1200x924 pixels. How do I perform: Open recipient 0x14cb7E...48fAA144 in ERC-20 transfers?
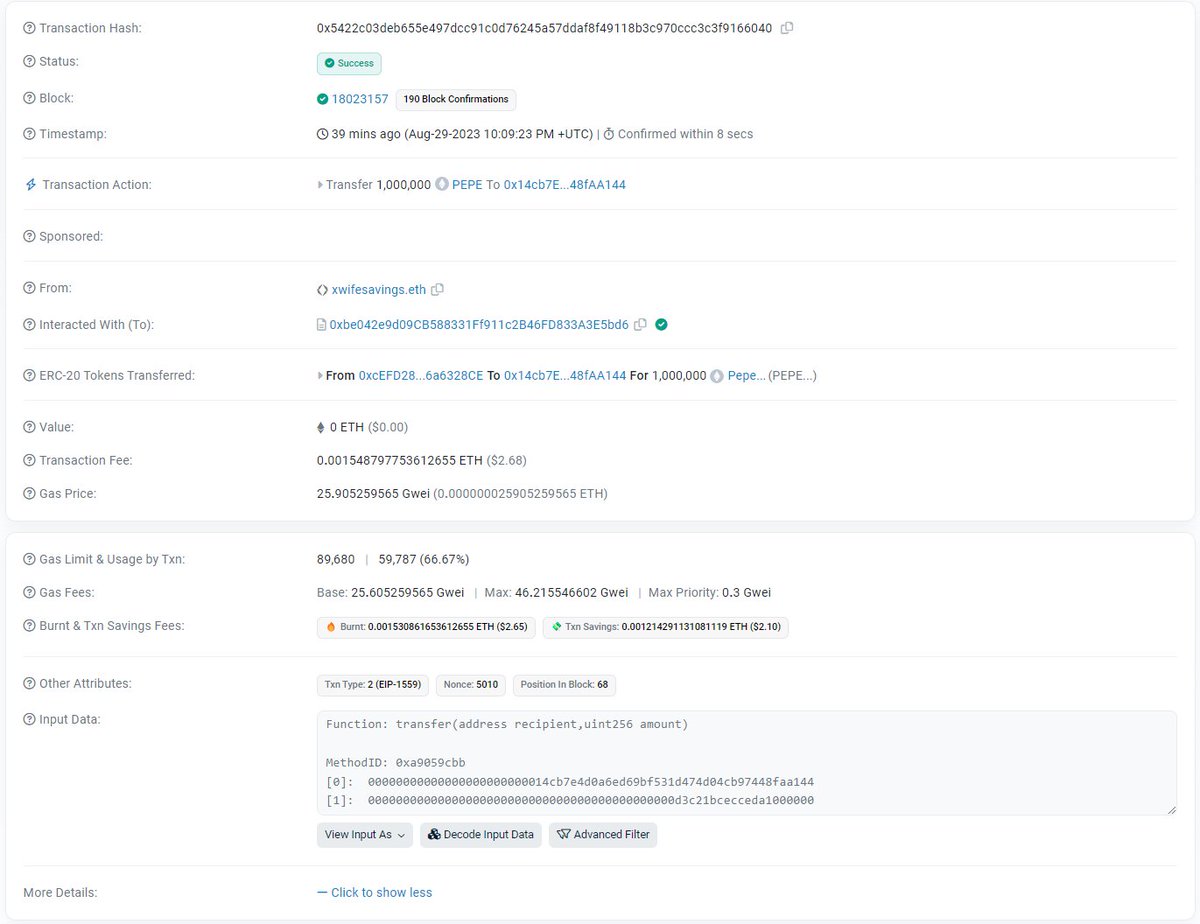(565, 376)
